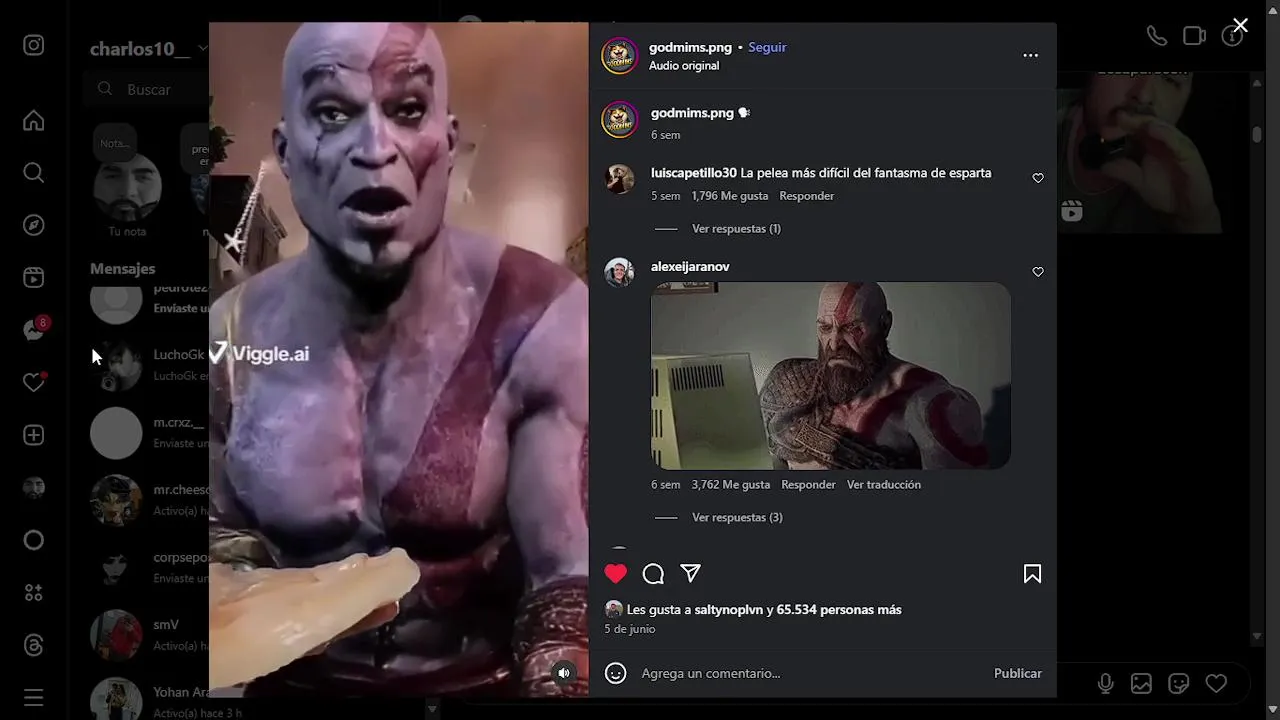The image size is (1280, 720).
Task: Open the three-dot post options menu
Action: [1030, 55]
